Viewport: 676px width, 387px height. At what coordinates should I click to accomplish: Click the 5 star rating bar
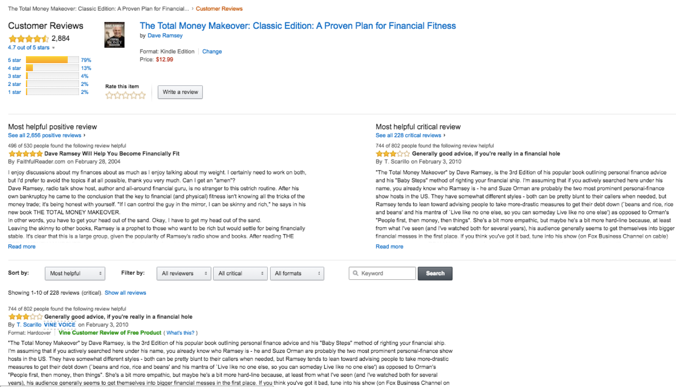pyautogui.click(x=52, y=60)
